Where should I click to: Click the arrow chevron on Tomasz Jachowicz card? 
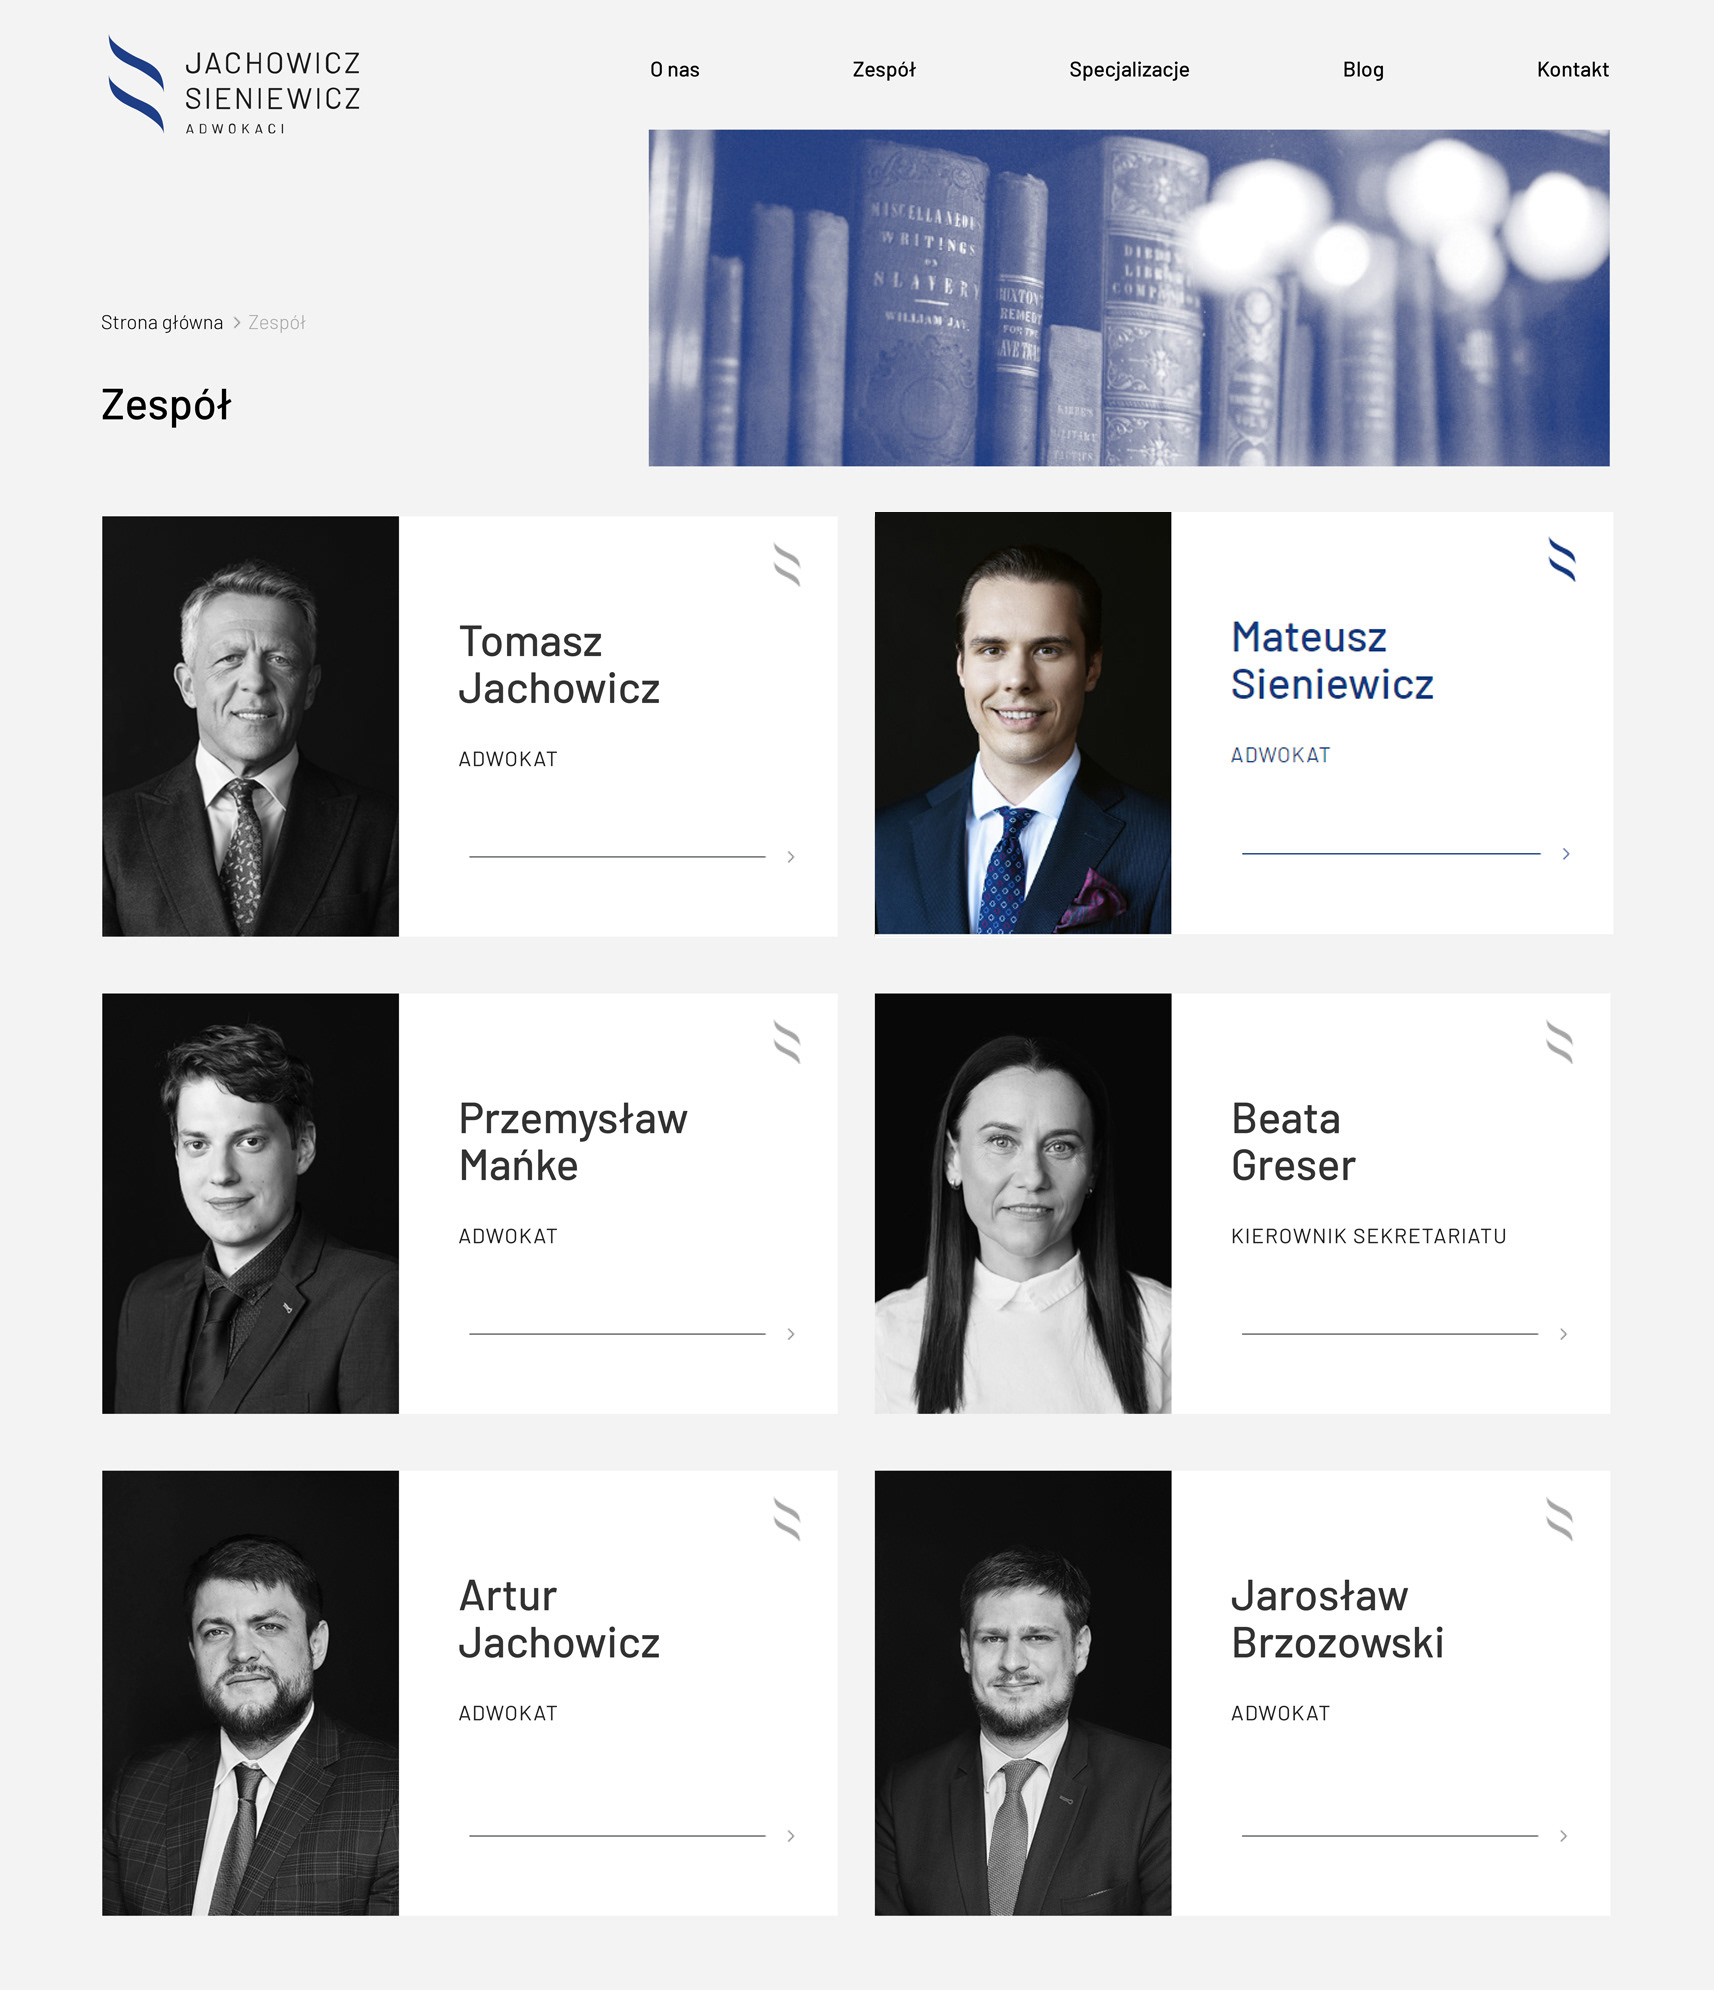click(791, 857)
